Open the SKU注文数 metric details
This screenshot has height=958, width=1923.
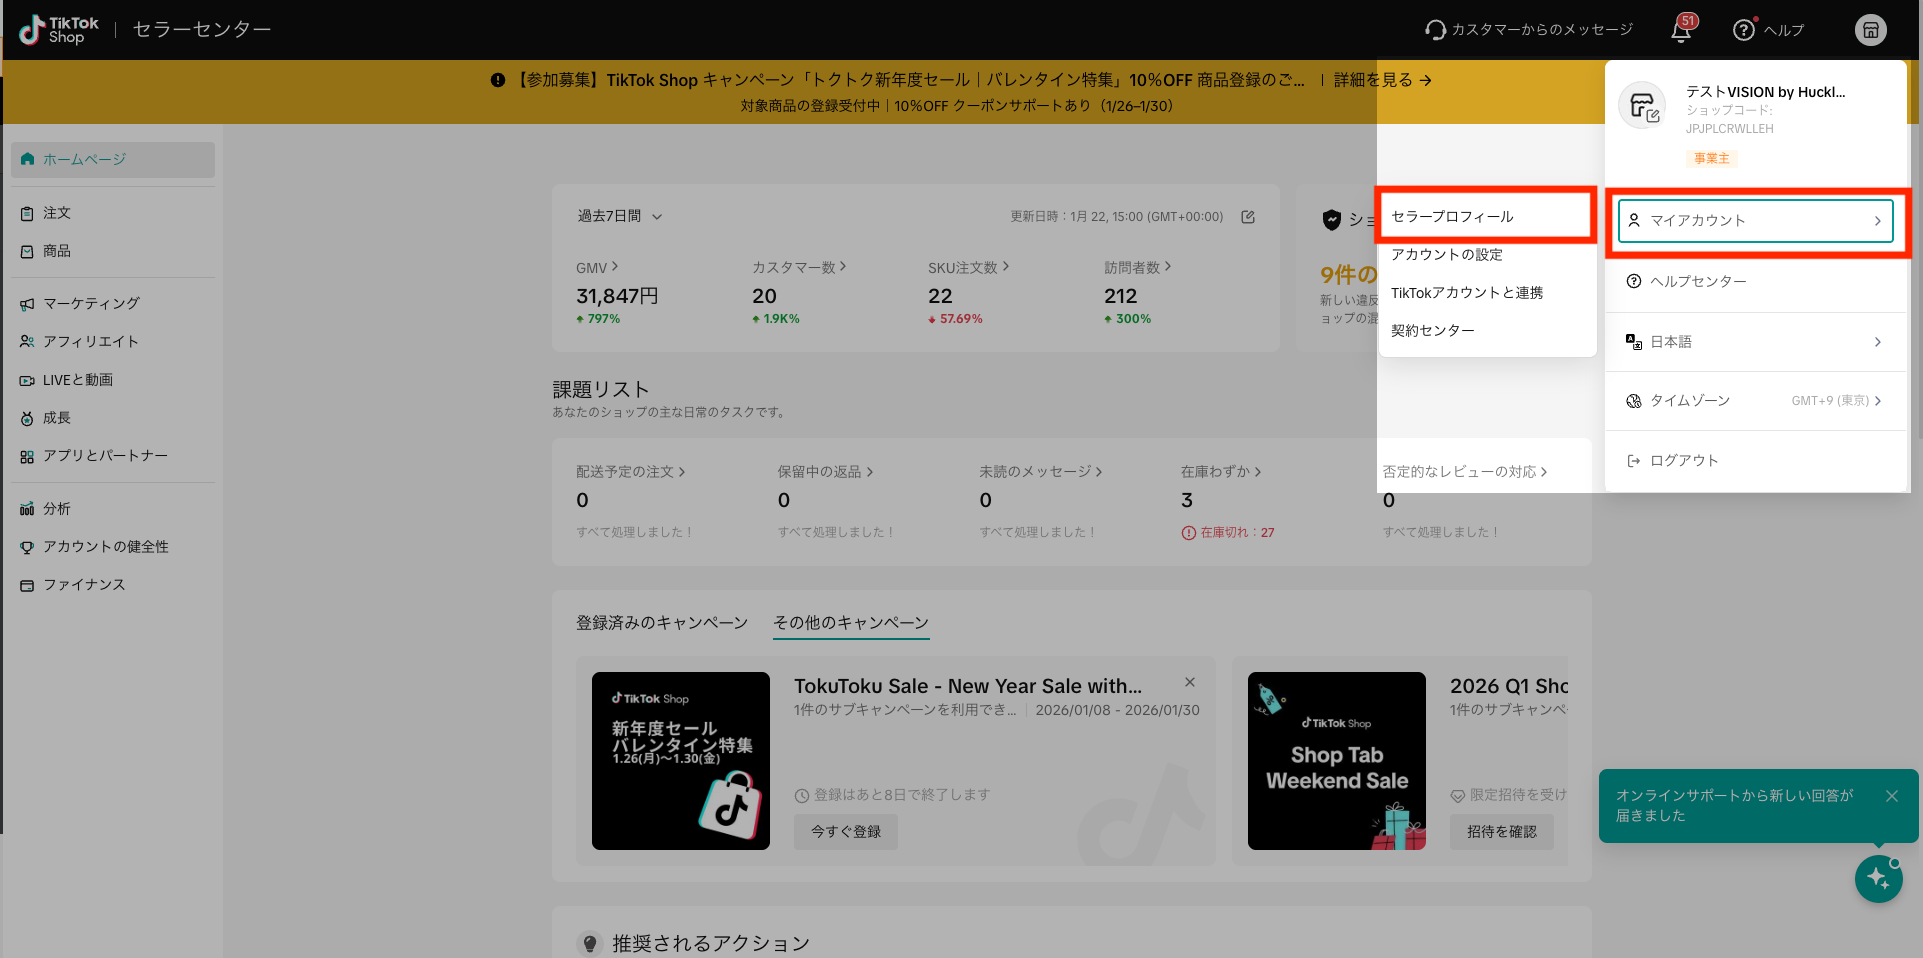[x=968, y=267]
